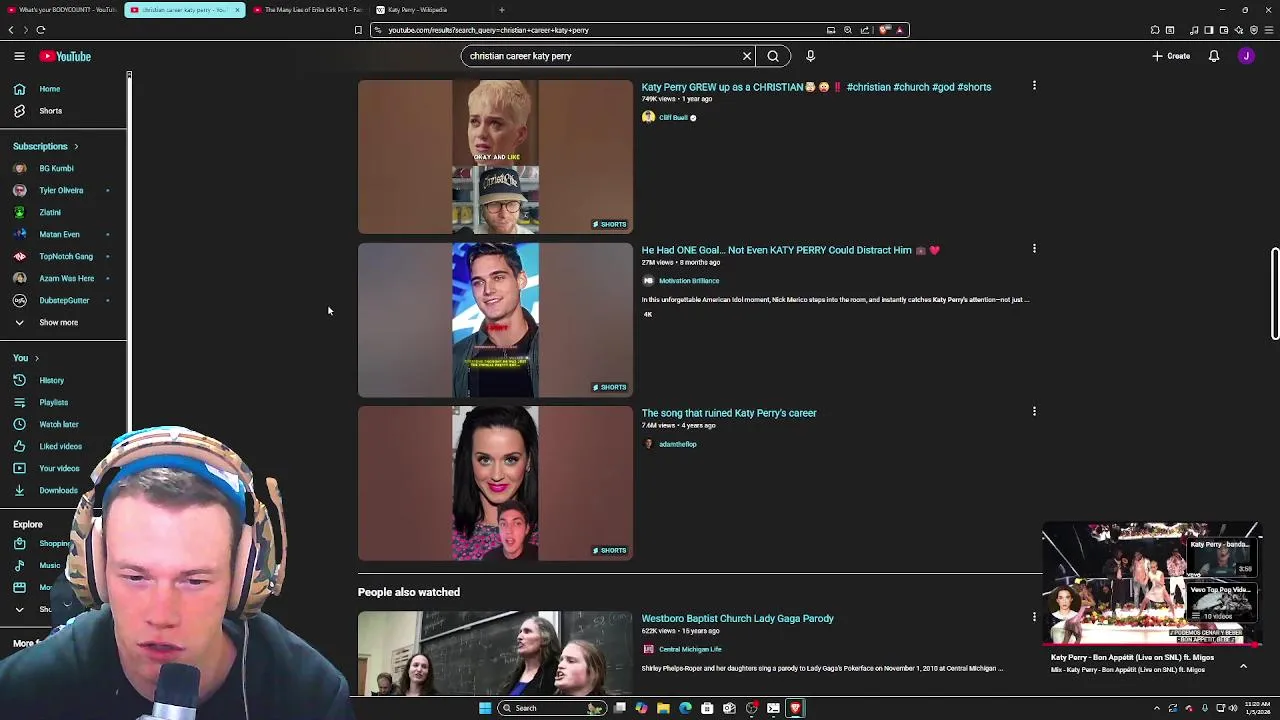The image size is (1280, 720).
Task: Open the Katy Perry bandaid suggested video in miniplayer
Action: click(x=1220, y=555)
